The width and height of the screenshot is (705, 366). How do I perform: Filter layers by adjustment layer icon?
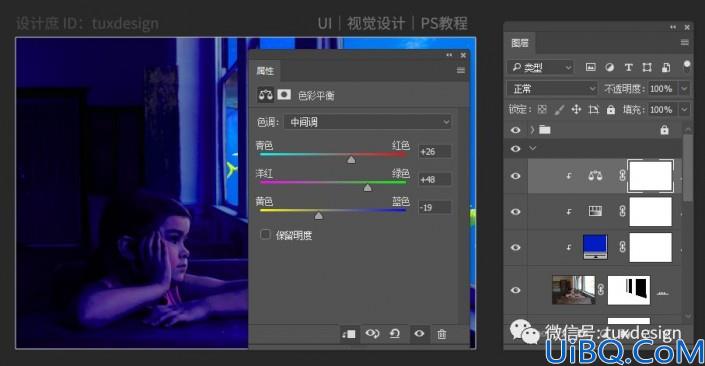(609, 67)
